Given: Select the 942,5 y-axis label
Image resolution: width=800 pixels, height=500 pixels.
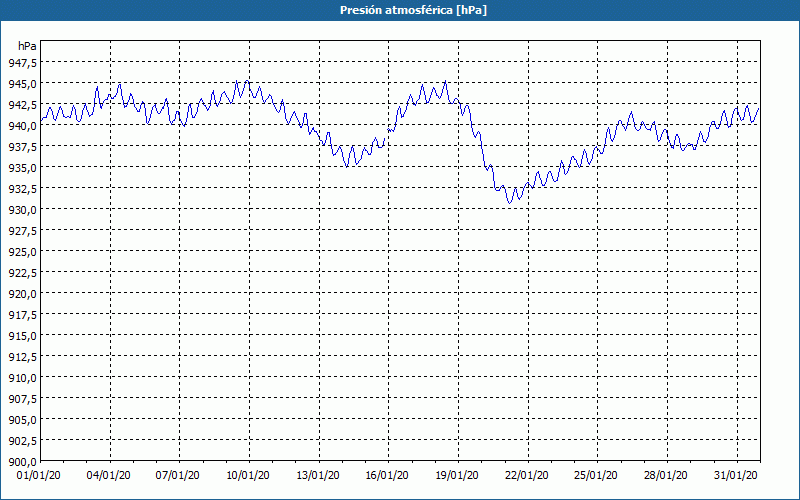Looking at the screenshot, I should [22, 105].
